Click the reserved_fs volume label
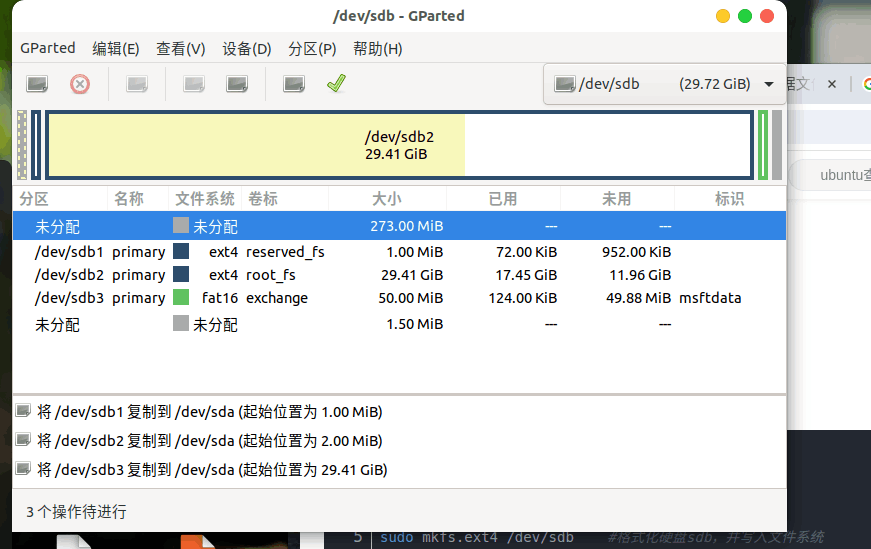Screen dimensions: 871x549 tap(285, 252)
